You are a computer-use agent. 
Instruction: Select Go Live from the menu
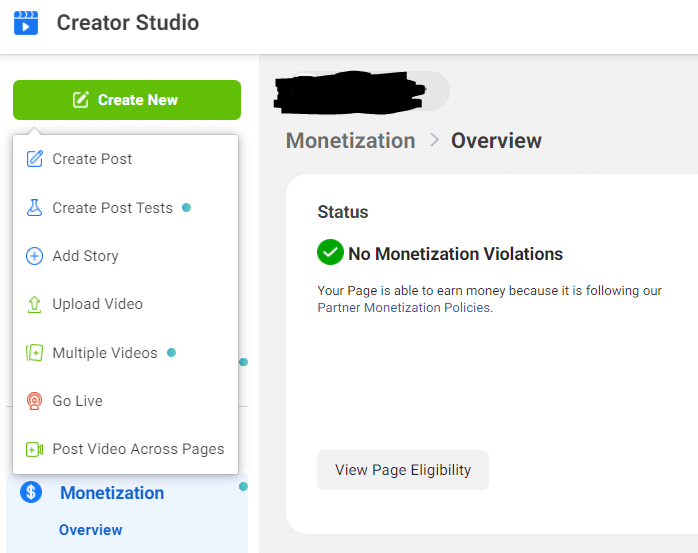(x=126, y=401)
